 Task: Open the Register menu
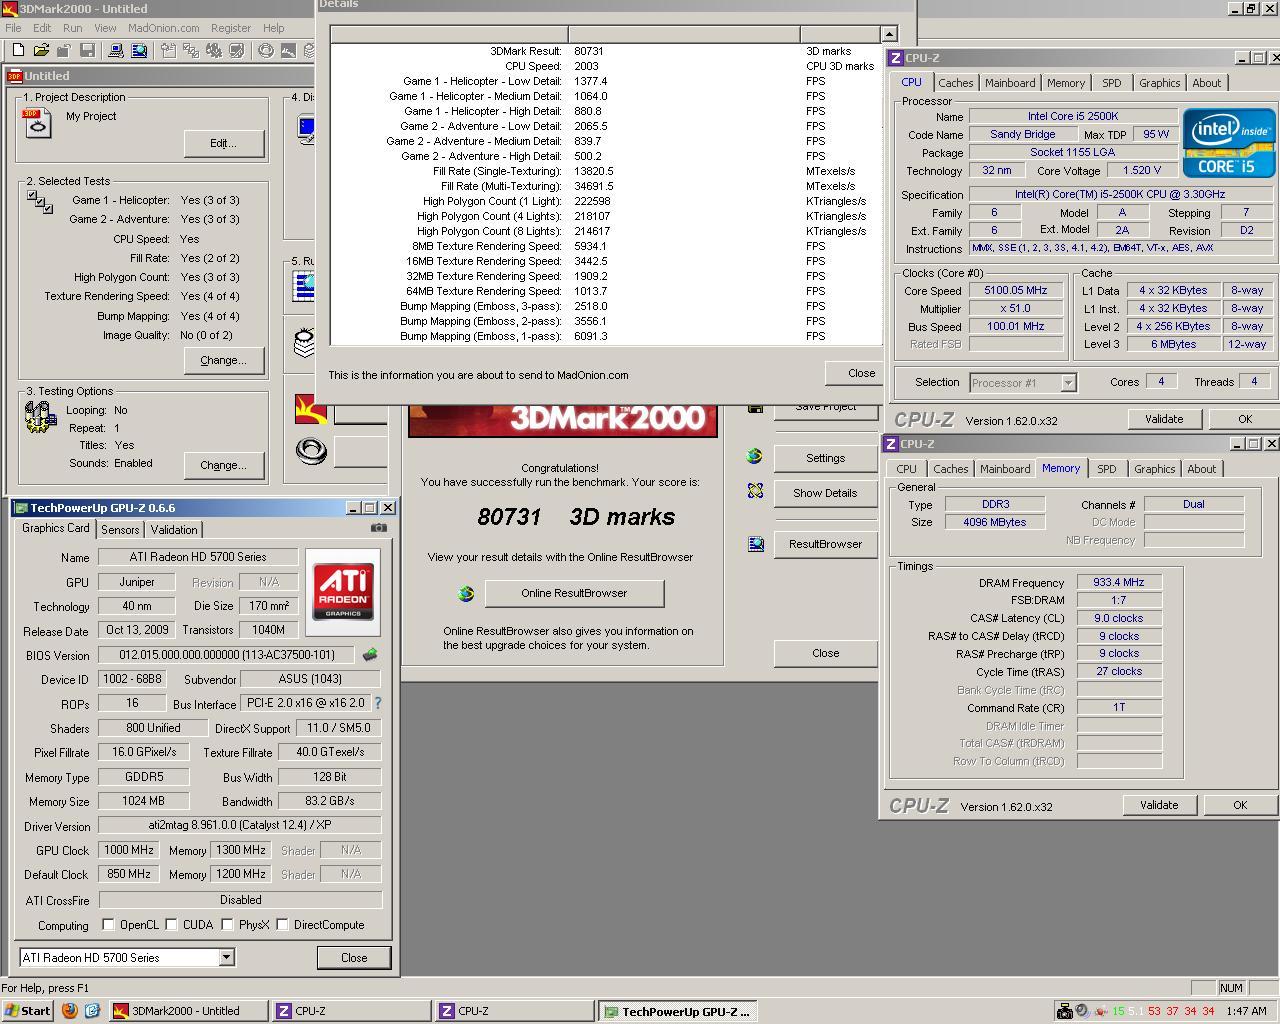pos(231,28)
